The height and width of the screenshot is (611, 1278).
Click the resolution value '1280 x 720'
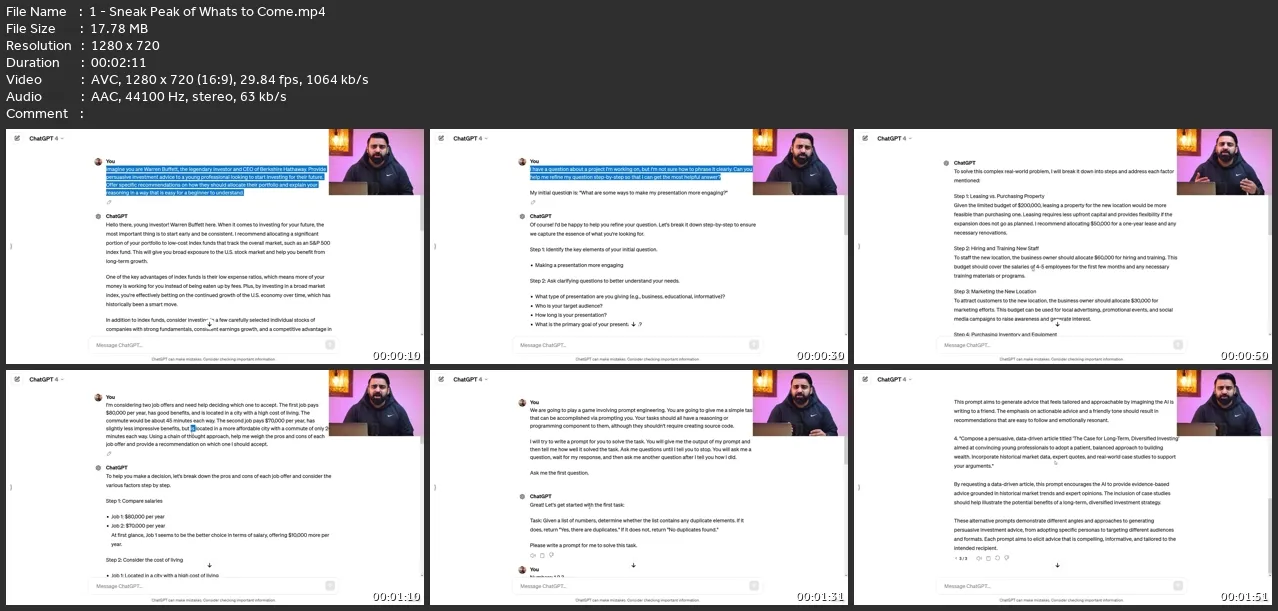[x=125, y=46]
